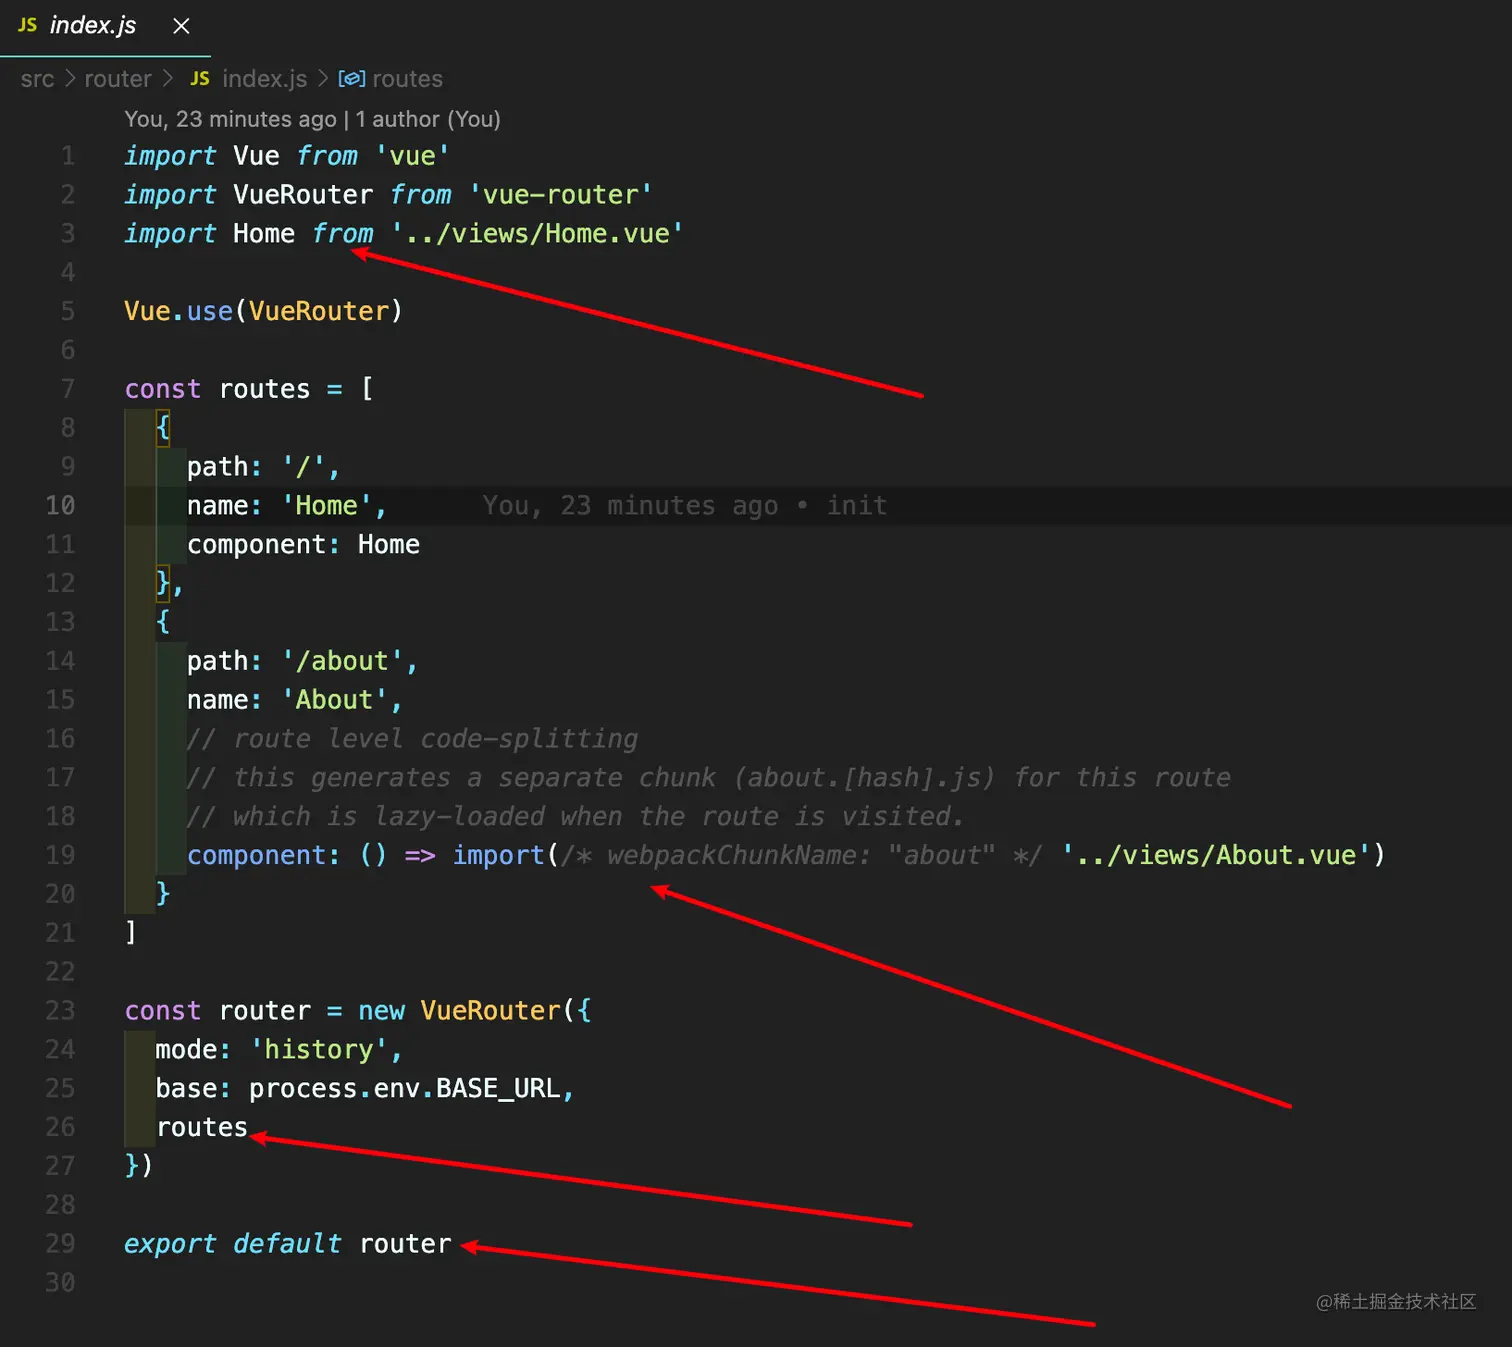Screen dimensions: 1512x1347
Task: Click the inline blame 'You, 23 minutes ago • init'
Action: pyautogui.click(x=685, y=506)
